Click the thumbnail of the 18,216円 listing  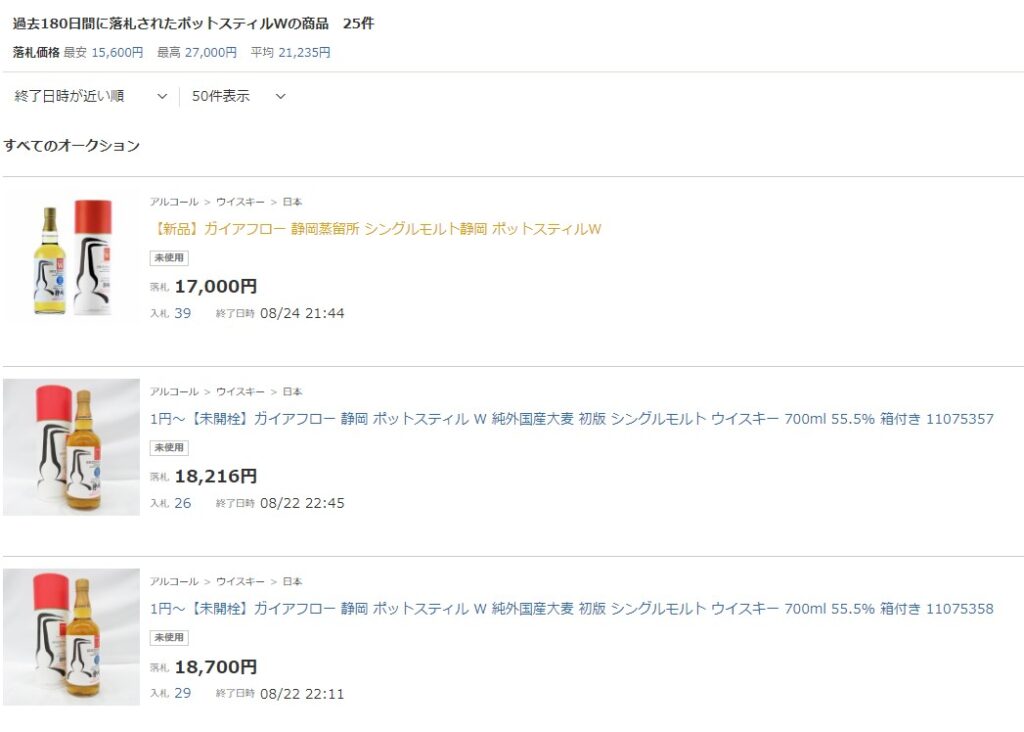[72, 447]
